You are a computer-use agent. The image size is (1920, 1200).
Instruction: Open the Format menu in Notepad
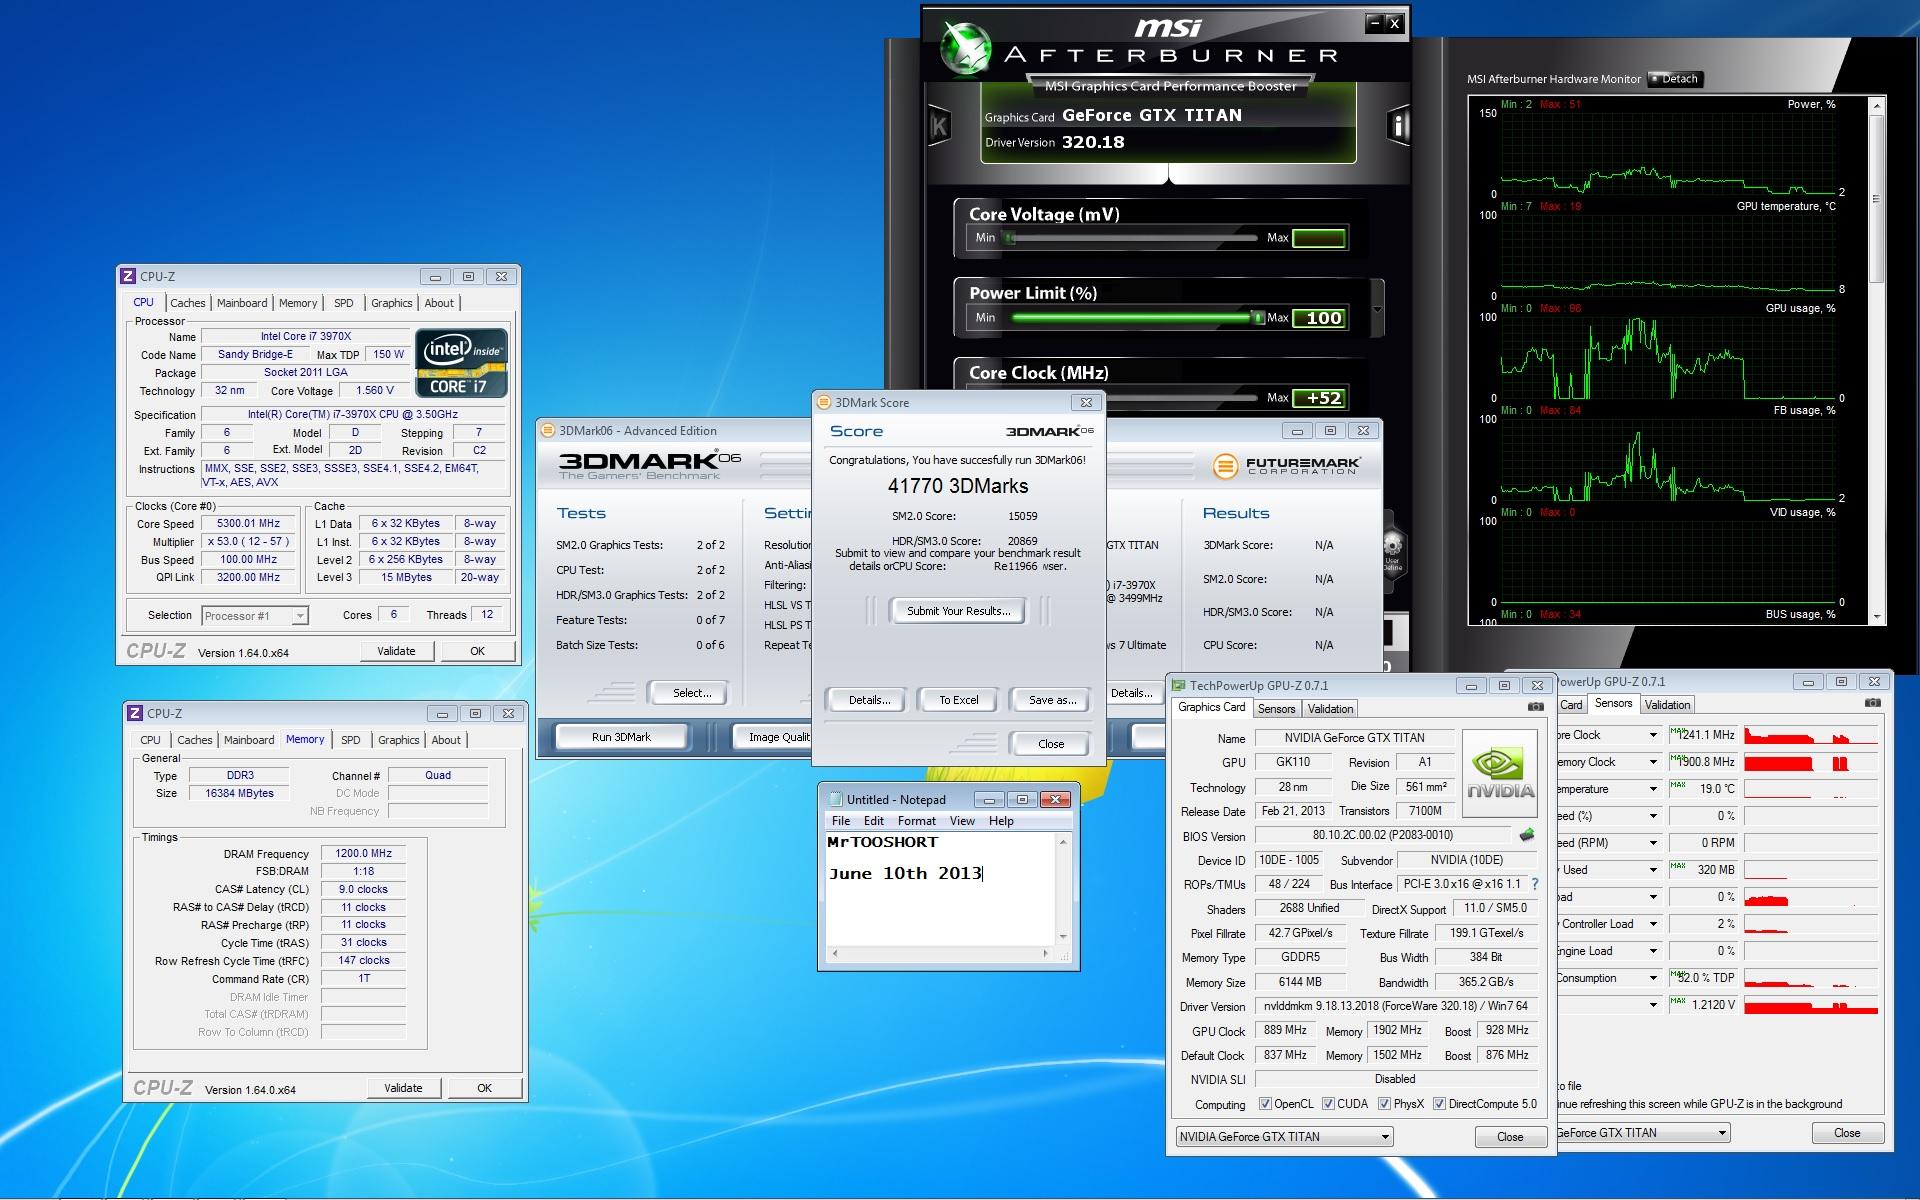coord(916,821)
